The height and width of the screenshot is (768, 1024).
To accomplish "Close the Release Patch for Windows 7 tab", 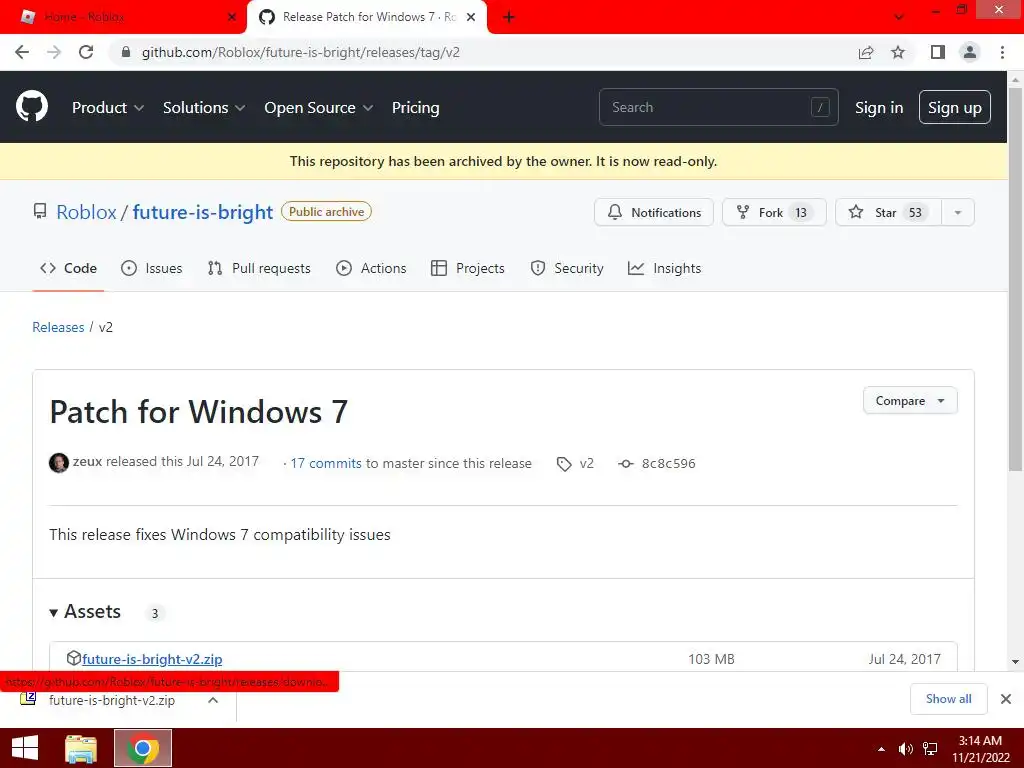I will tap(471, 17).
